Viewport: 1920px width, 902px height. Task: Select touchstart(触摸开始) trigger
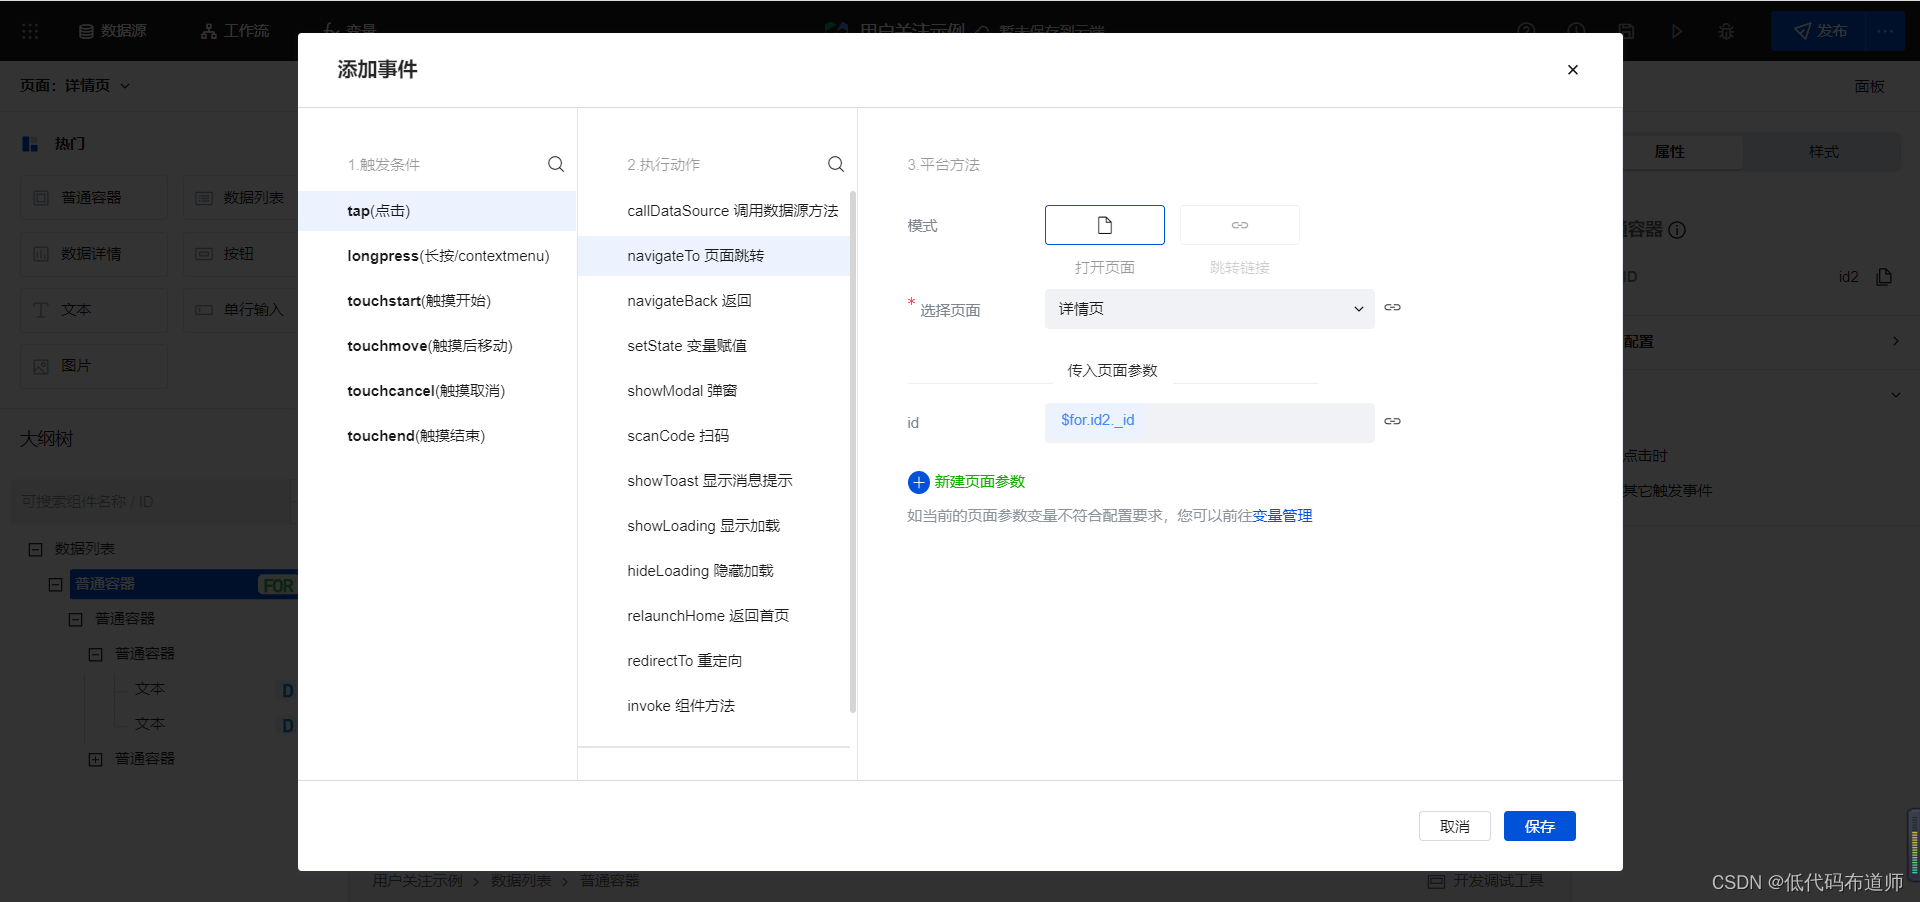(x=437, y=301)
